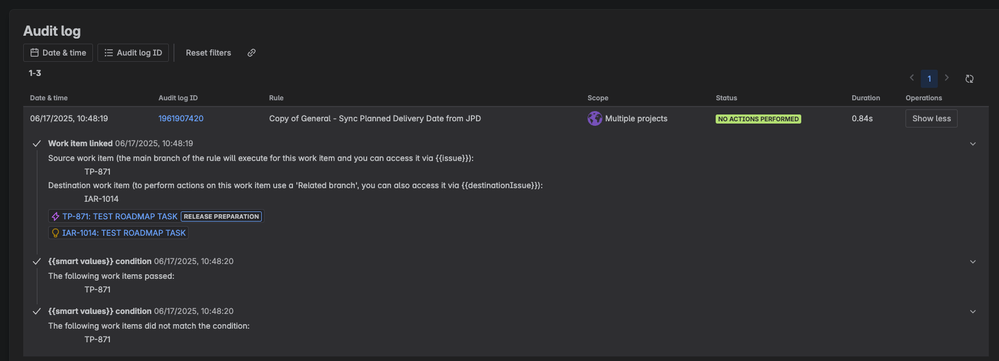The image size is (999, 361).
Task: Open the Date & time filter
Action: (58, 53)
